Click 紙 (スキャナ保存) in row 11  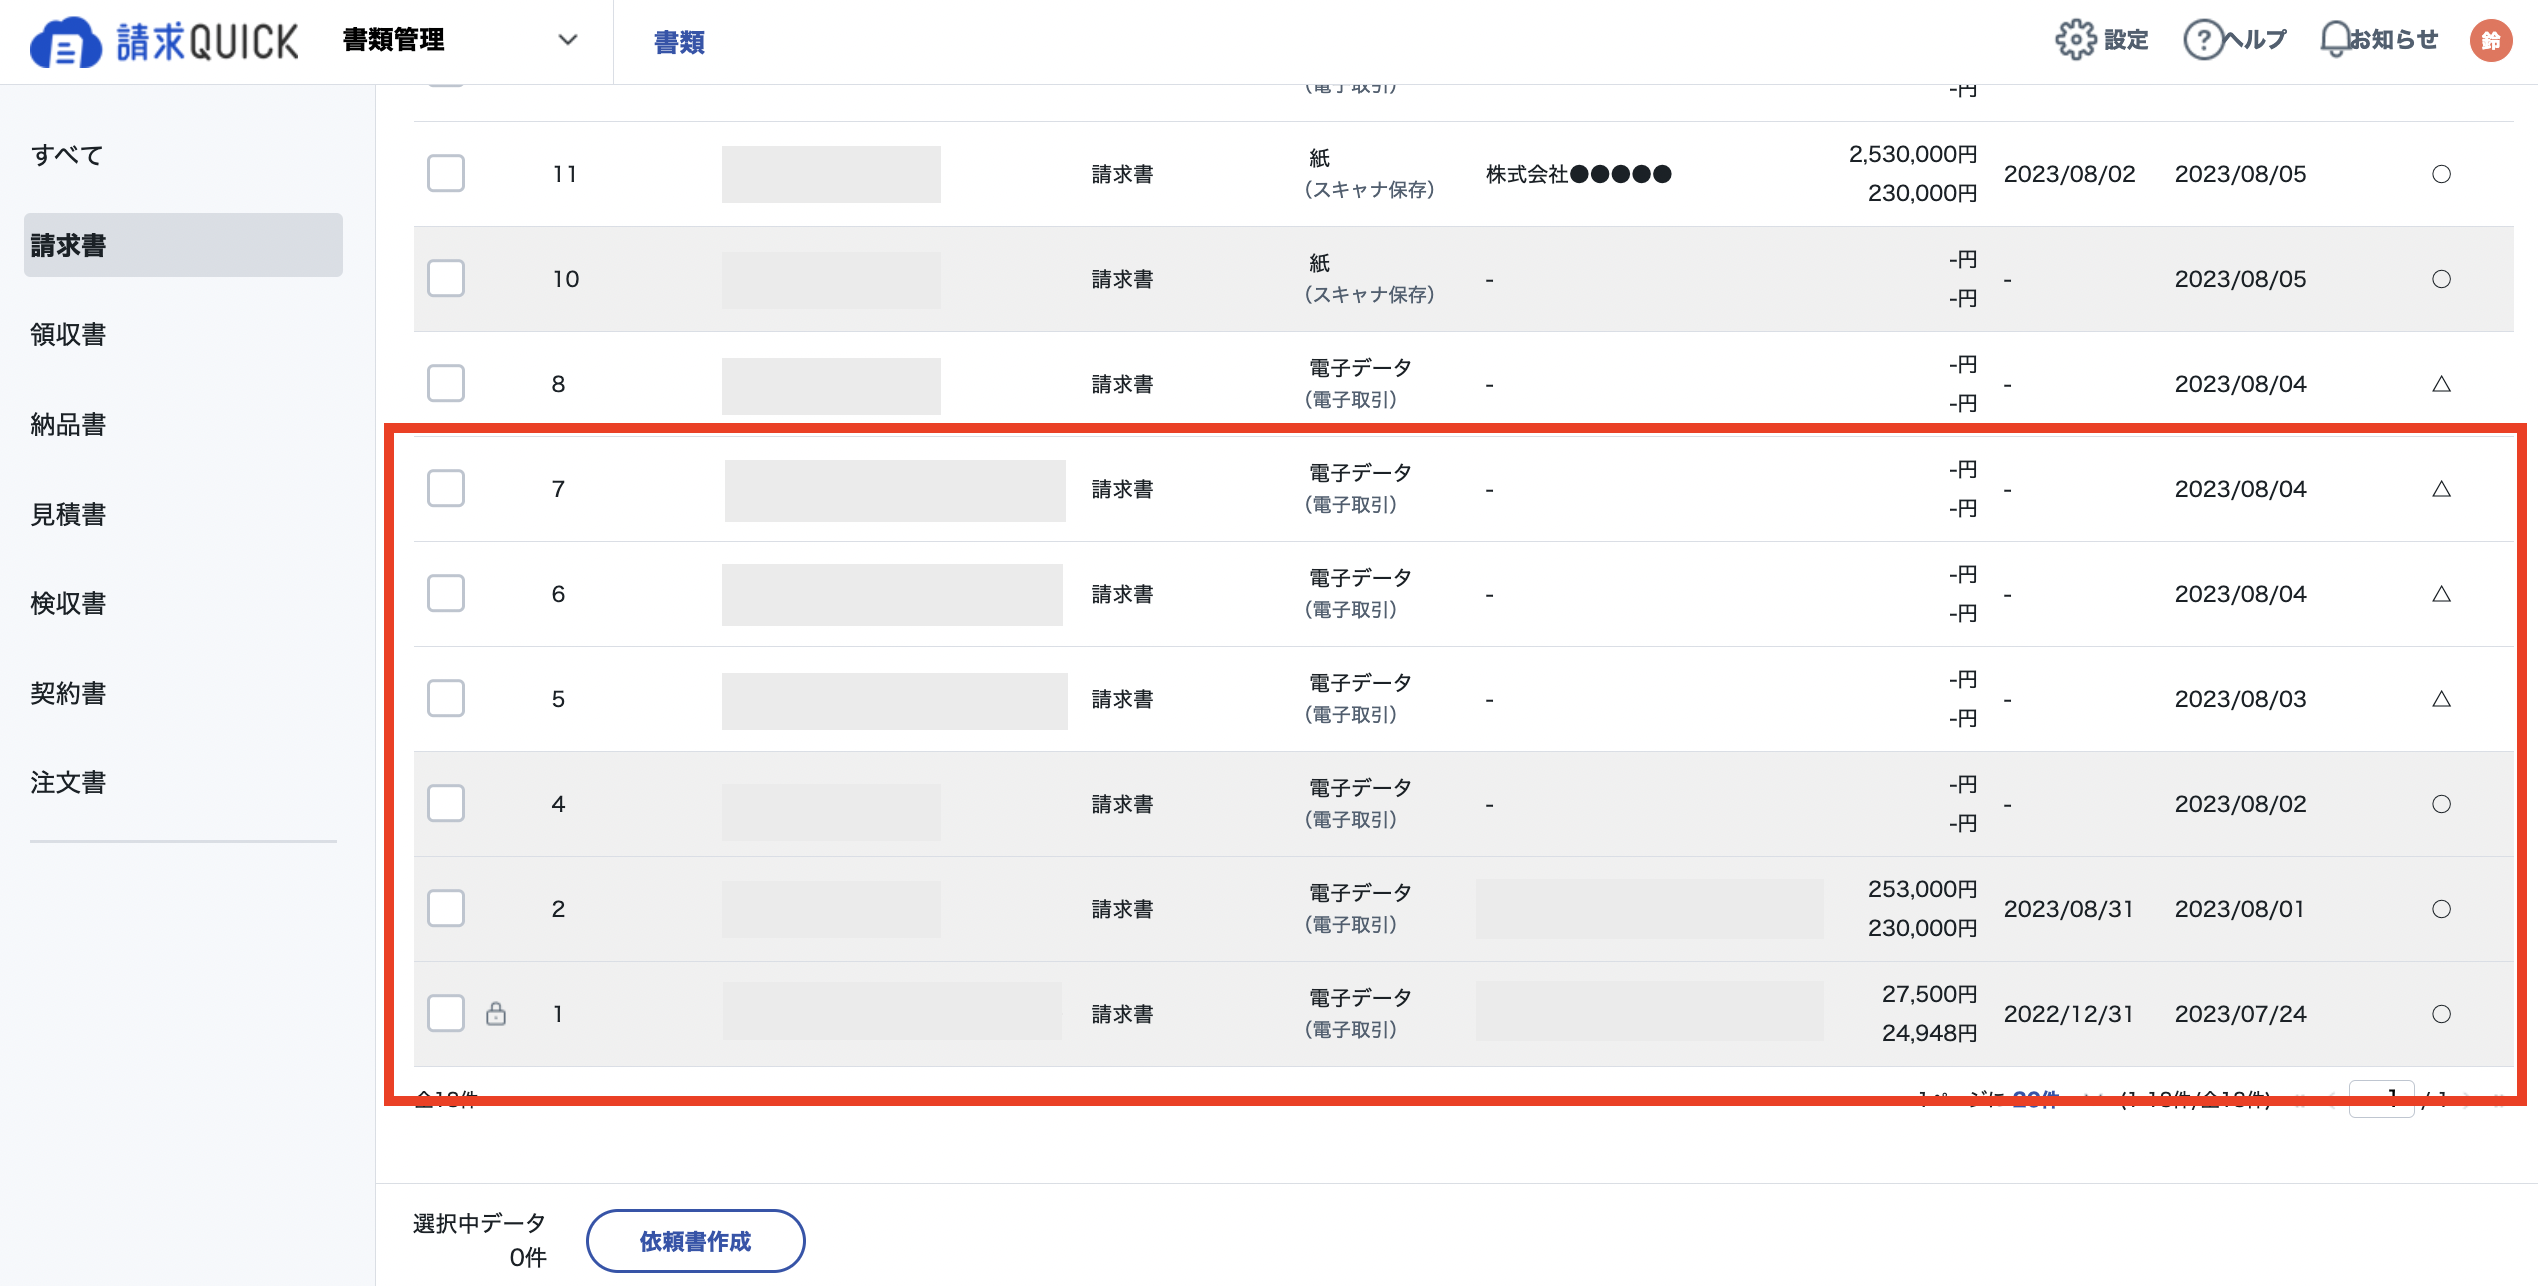coord(1369,174)
